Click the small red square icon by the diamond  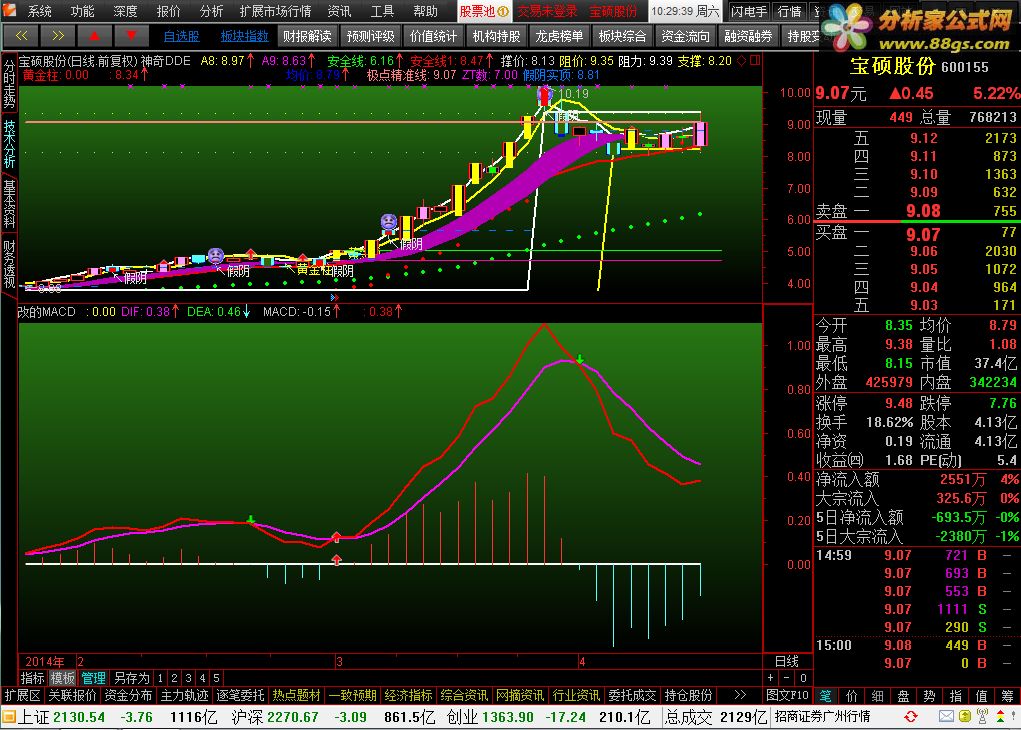pyautogui.click(x=755, y=60)
